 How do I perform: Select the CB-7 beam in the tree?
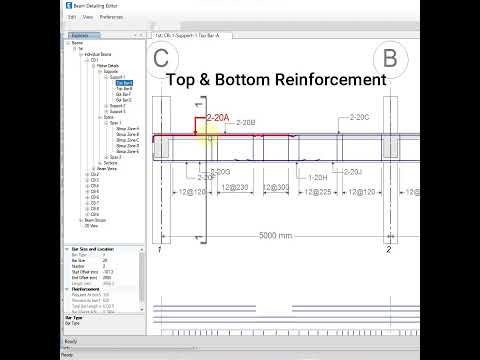95,203
